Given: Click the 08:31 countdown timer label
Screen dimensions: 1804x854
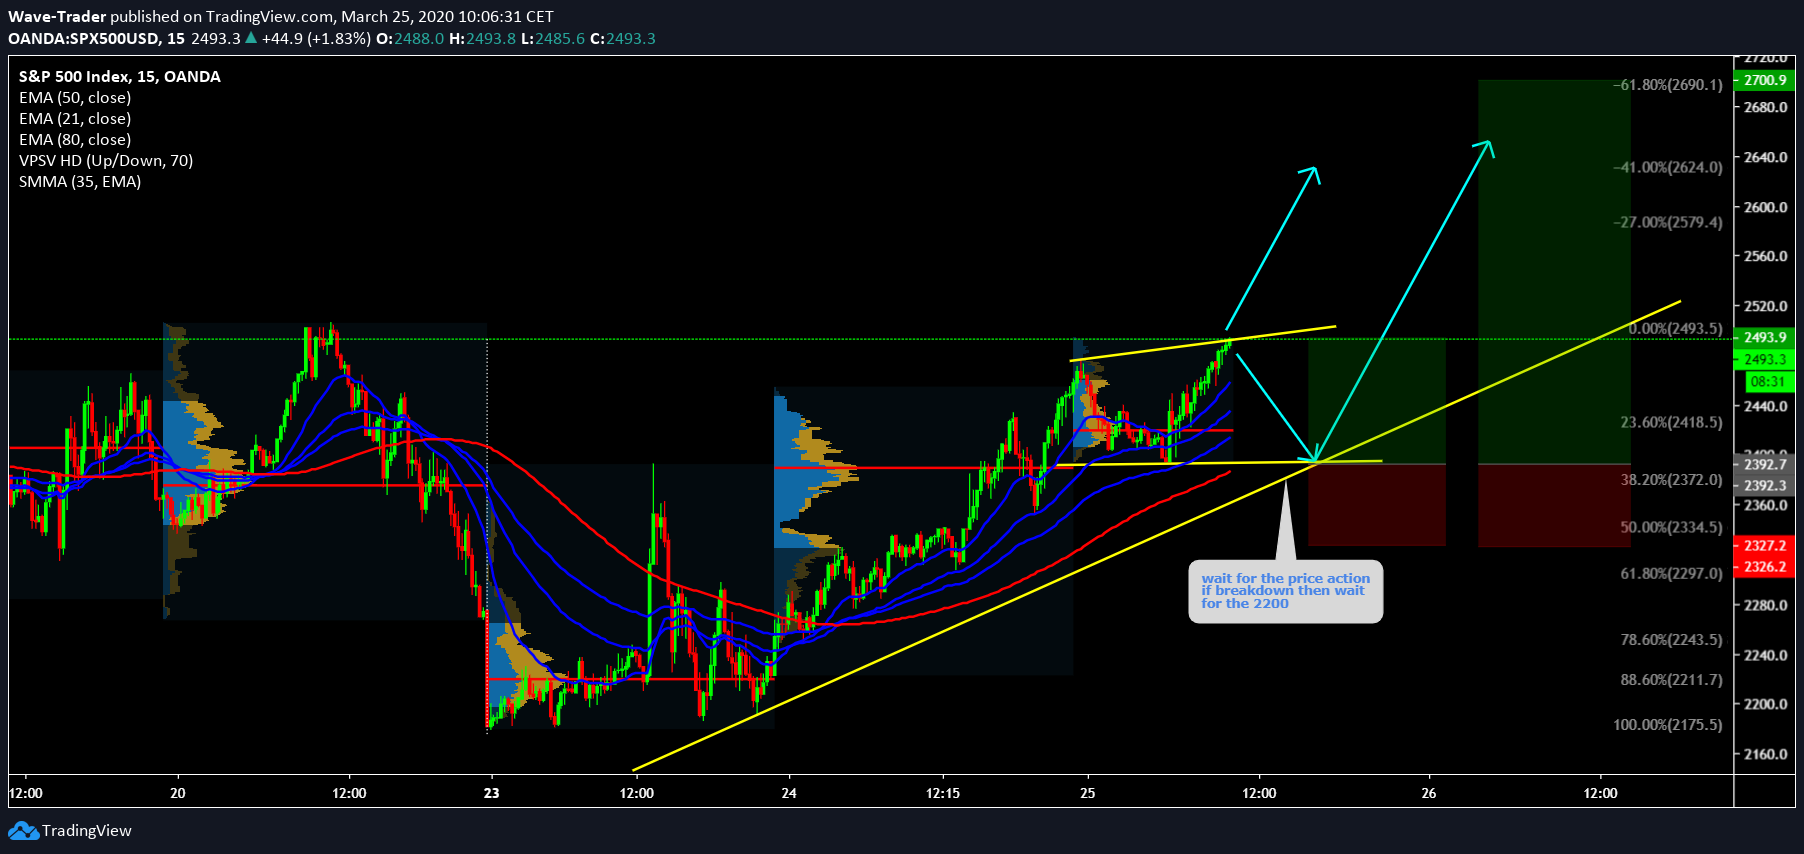Looking at the screenshot, I should tap(1768, 381).
